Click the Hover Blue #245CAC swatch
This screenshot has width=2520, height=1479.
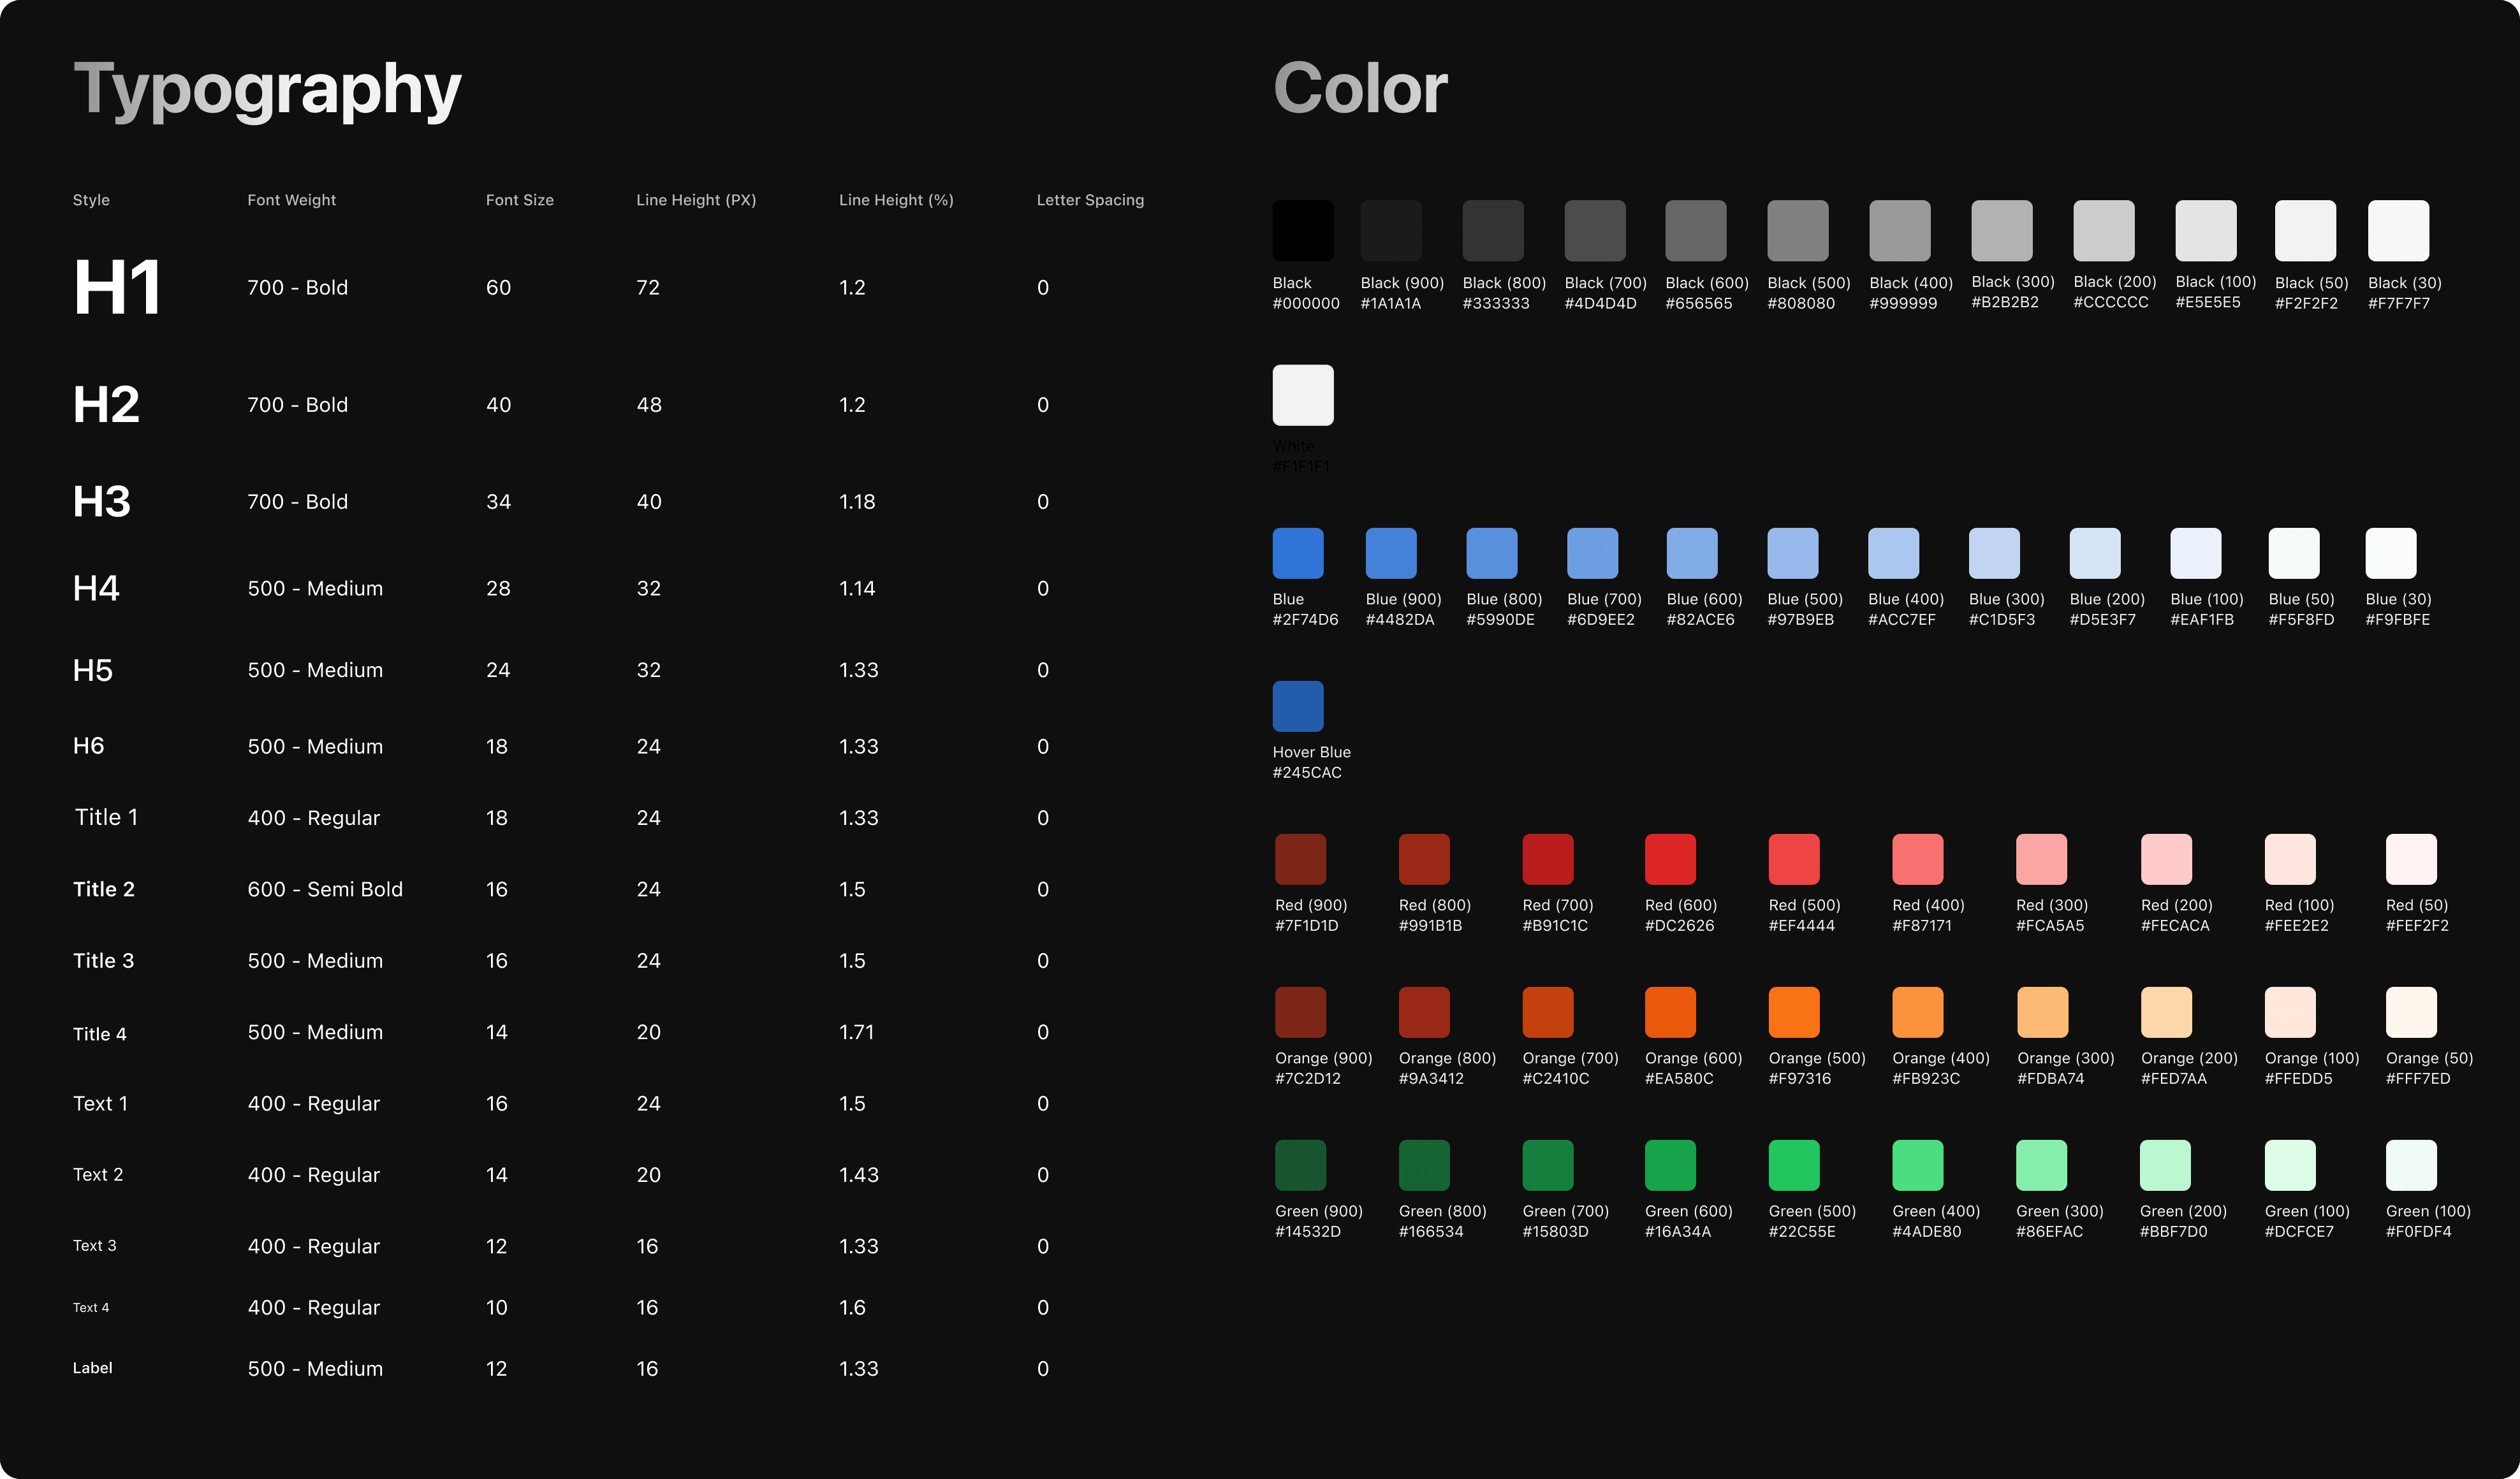[1298, 706]
